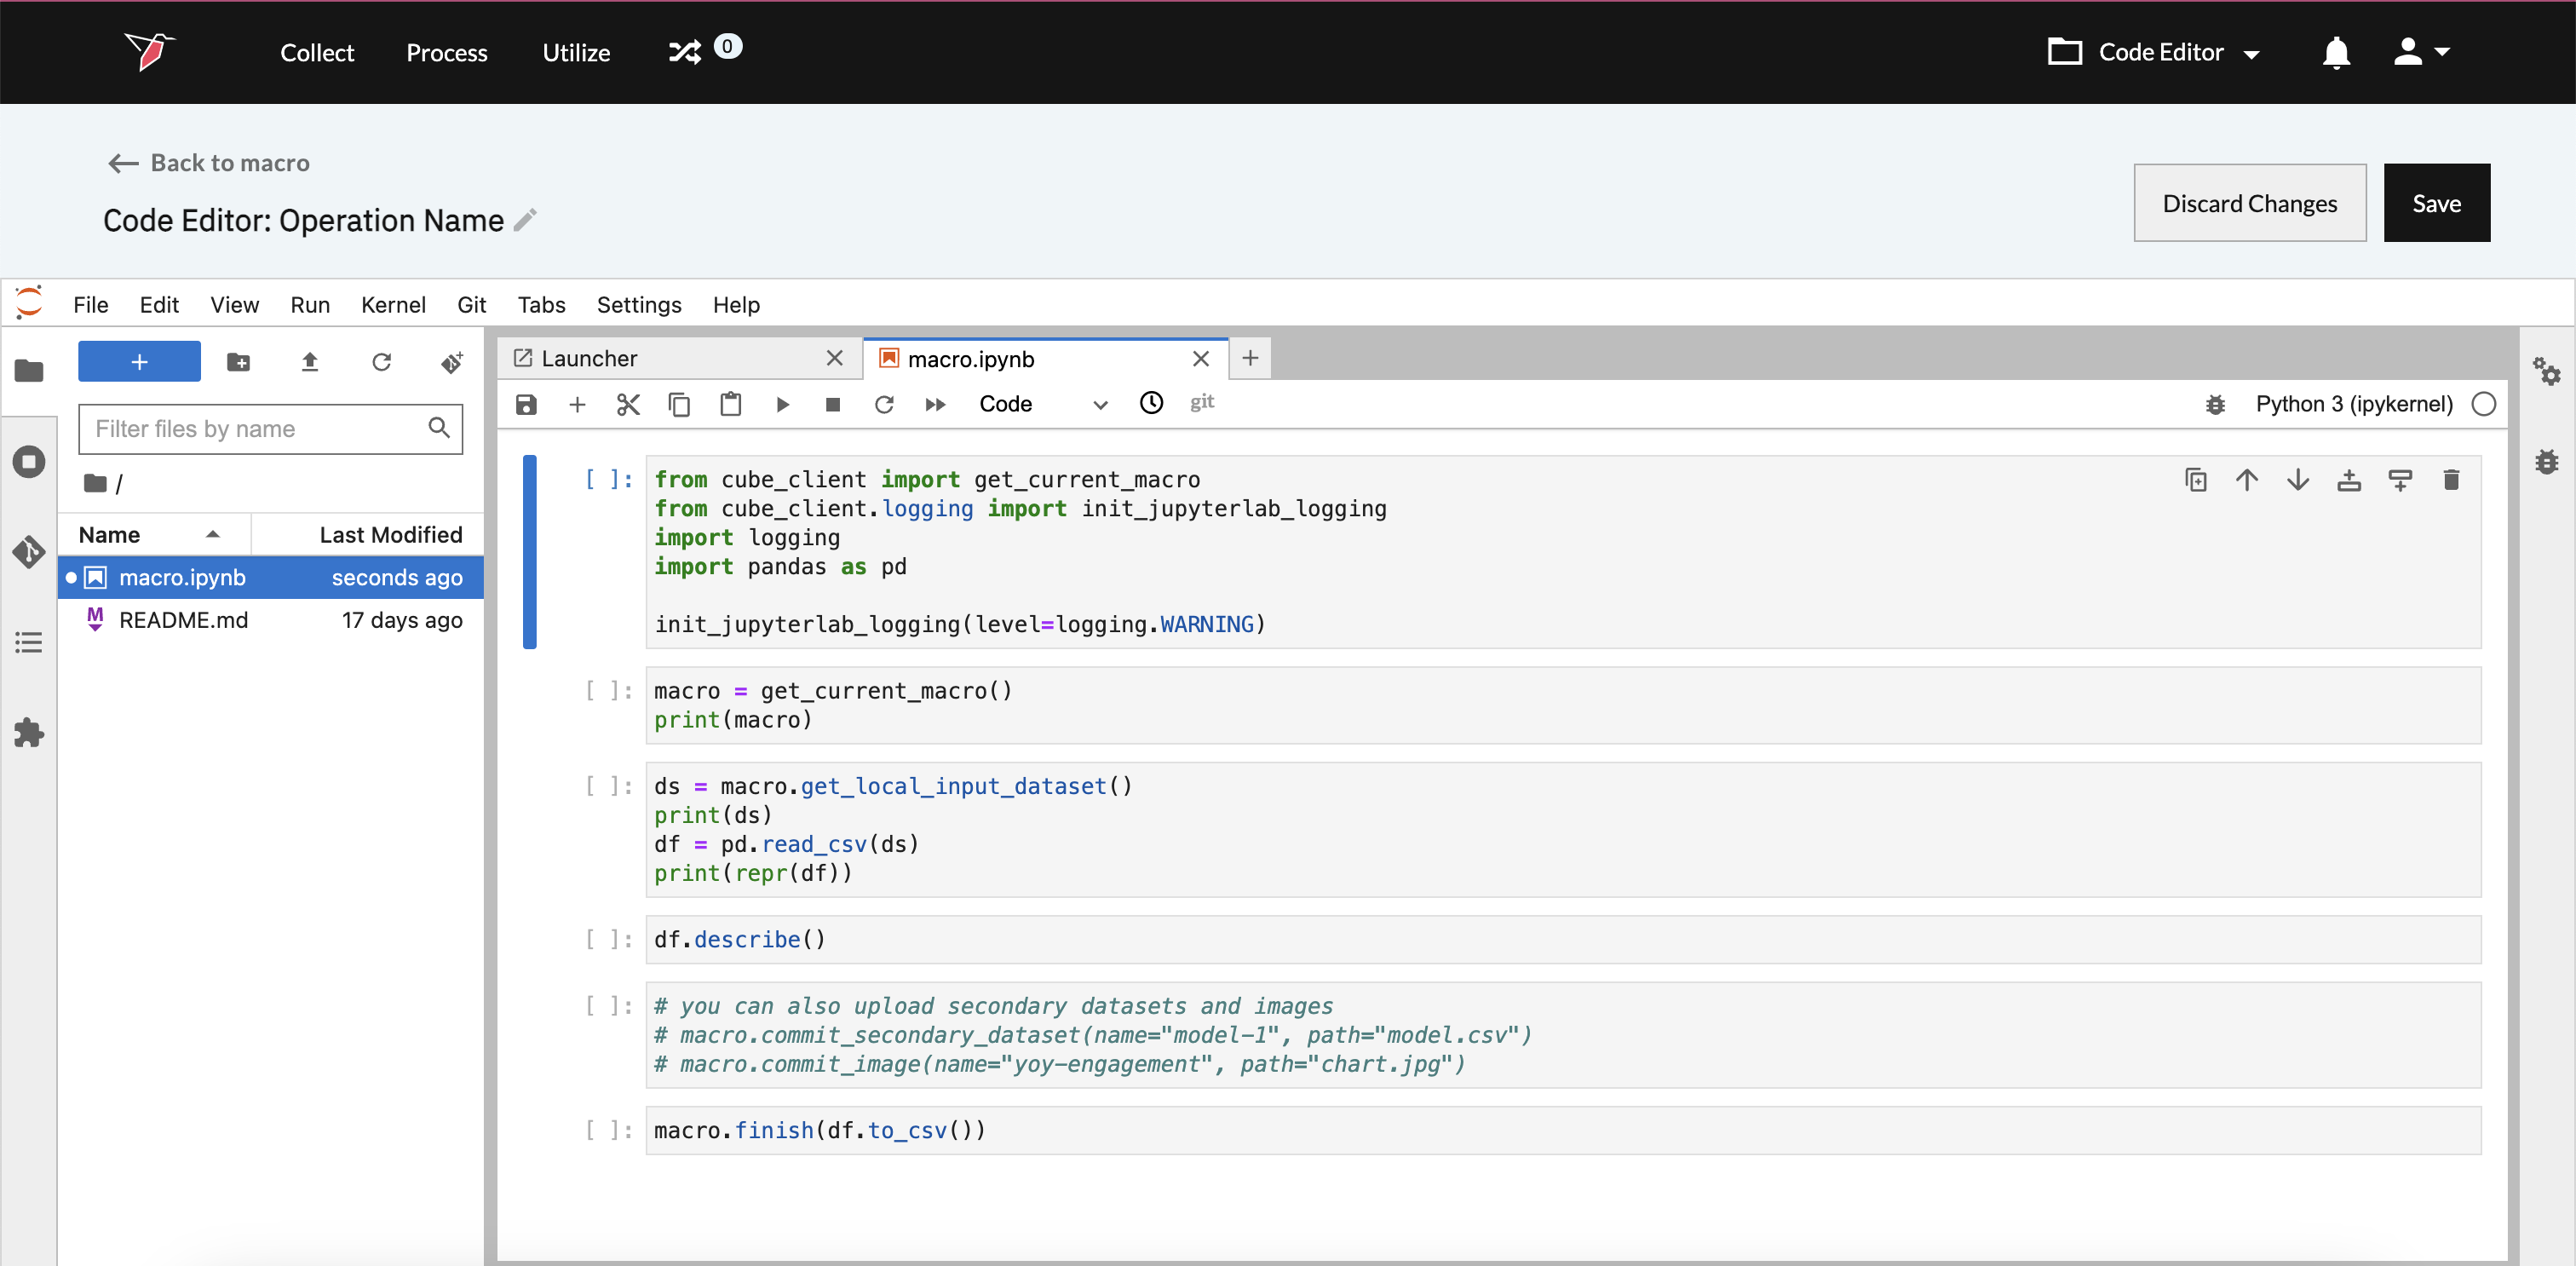This screenshot has height=1266, width=2576.
Task: Toggle the Table of Contents sidebar
Action: point(29,642)
